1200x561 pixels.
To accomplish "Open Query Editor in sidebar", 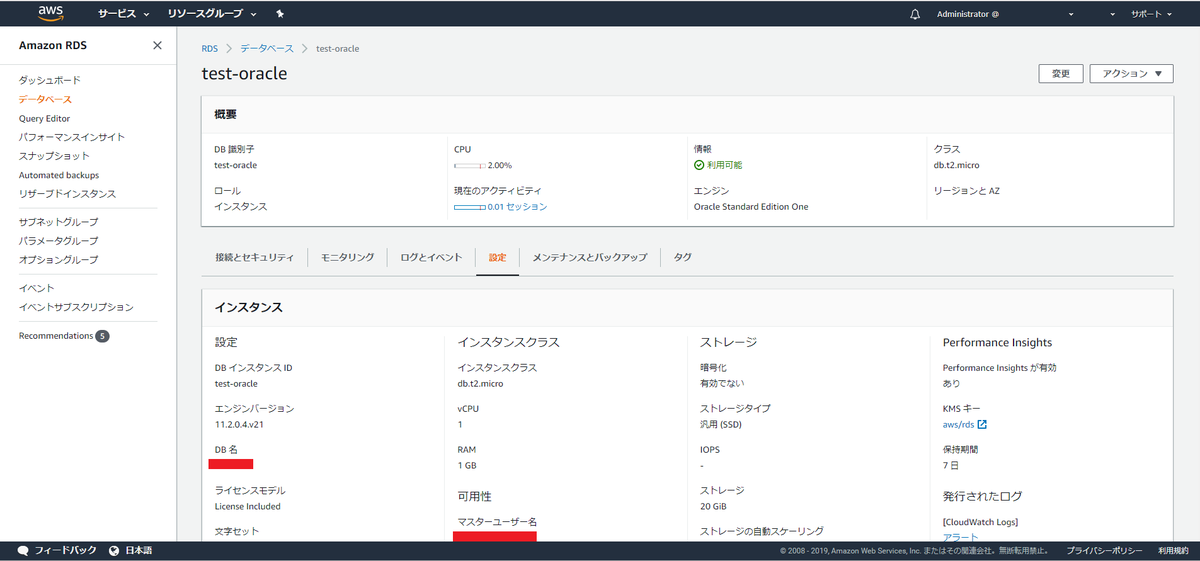I will (x=45, y=118).
